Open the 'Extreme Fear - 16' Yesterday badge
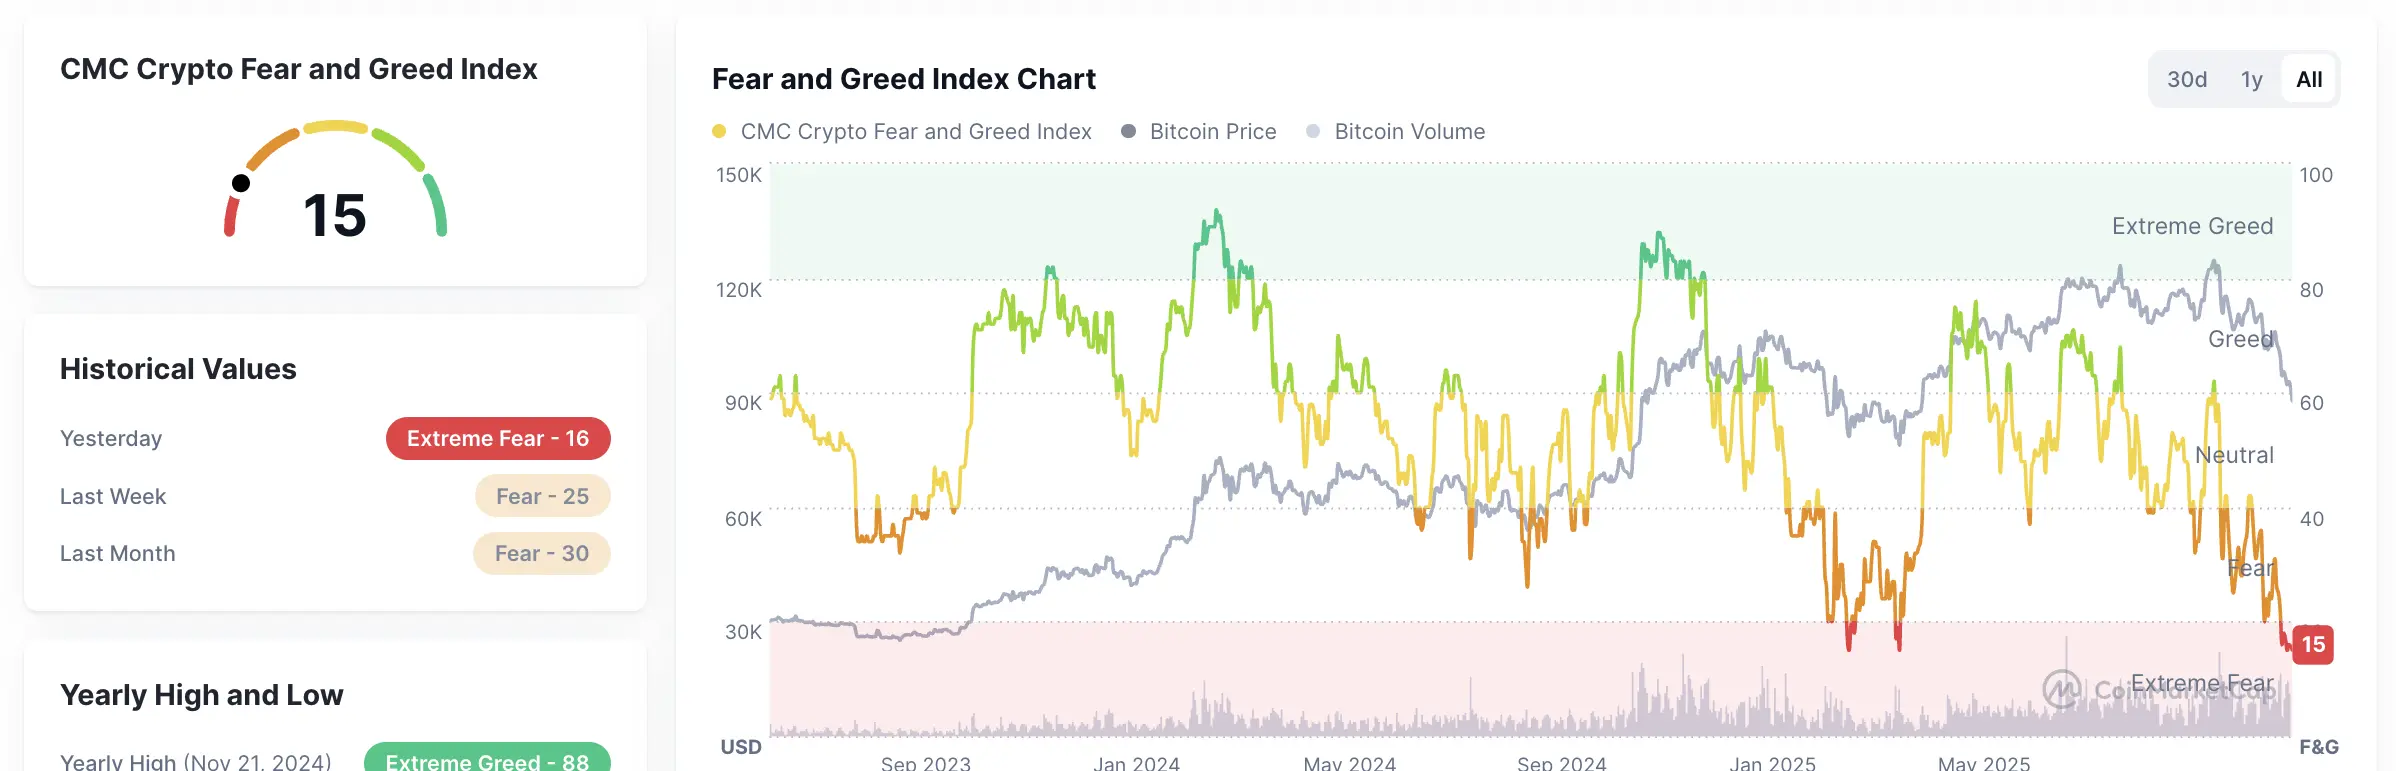This screenshot has width=2396, height=771. pyautogui.click(x=497, y=438)
